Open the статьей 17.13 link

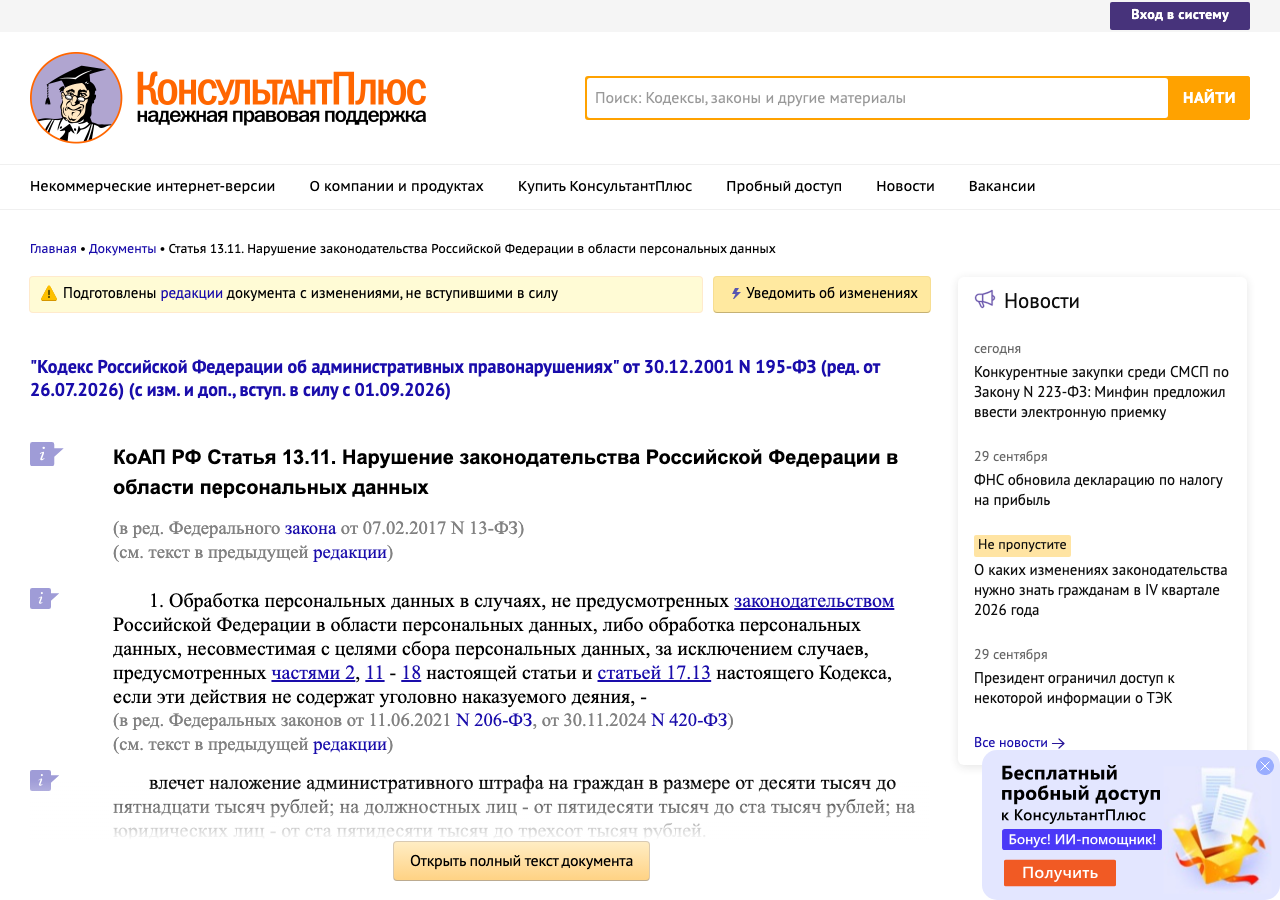point(654,673)
